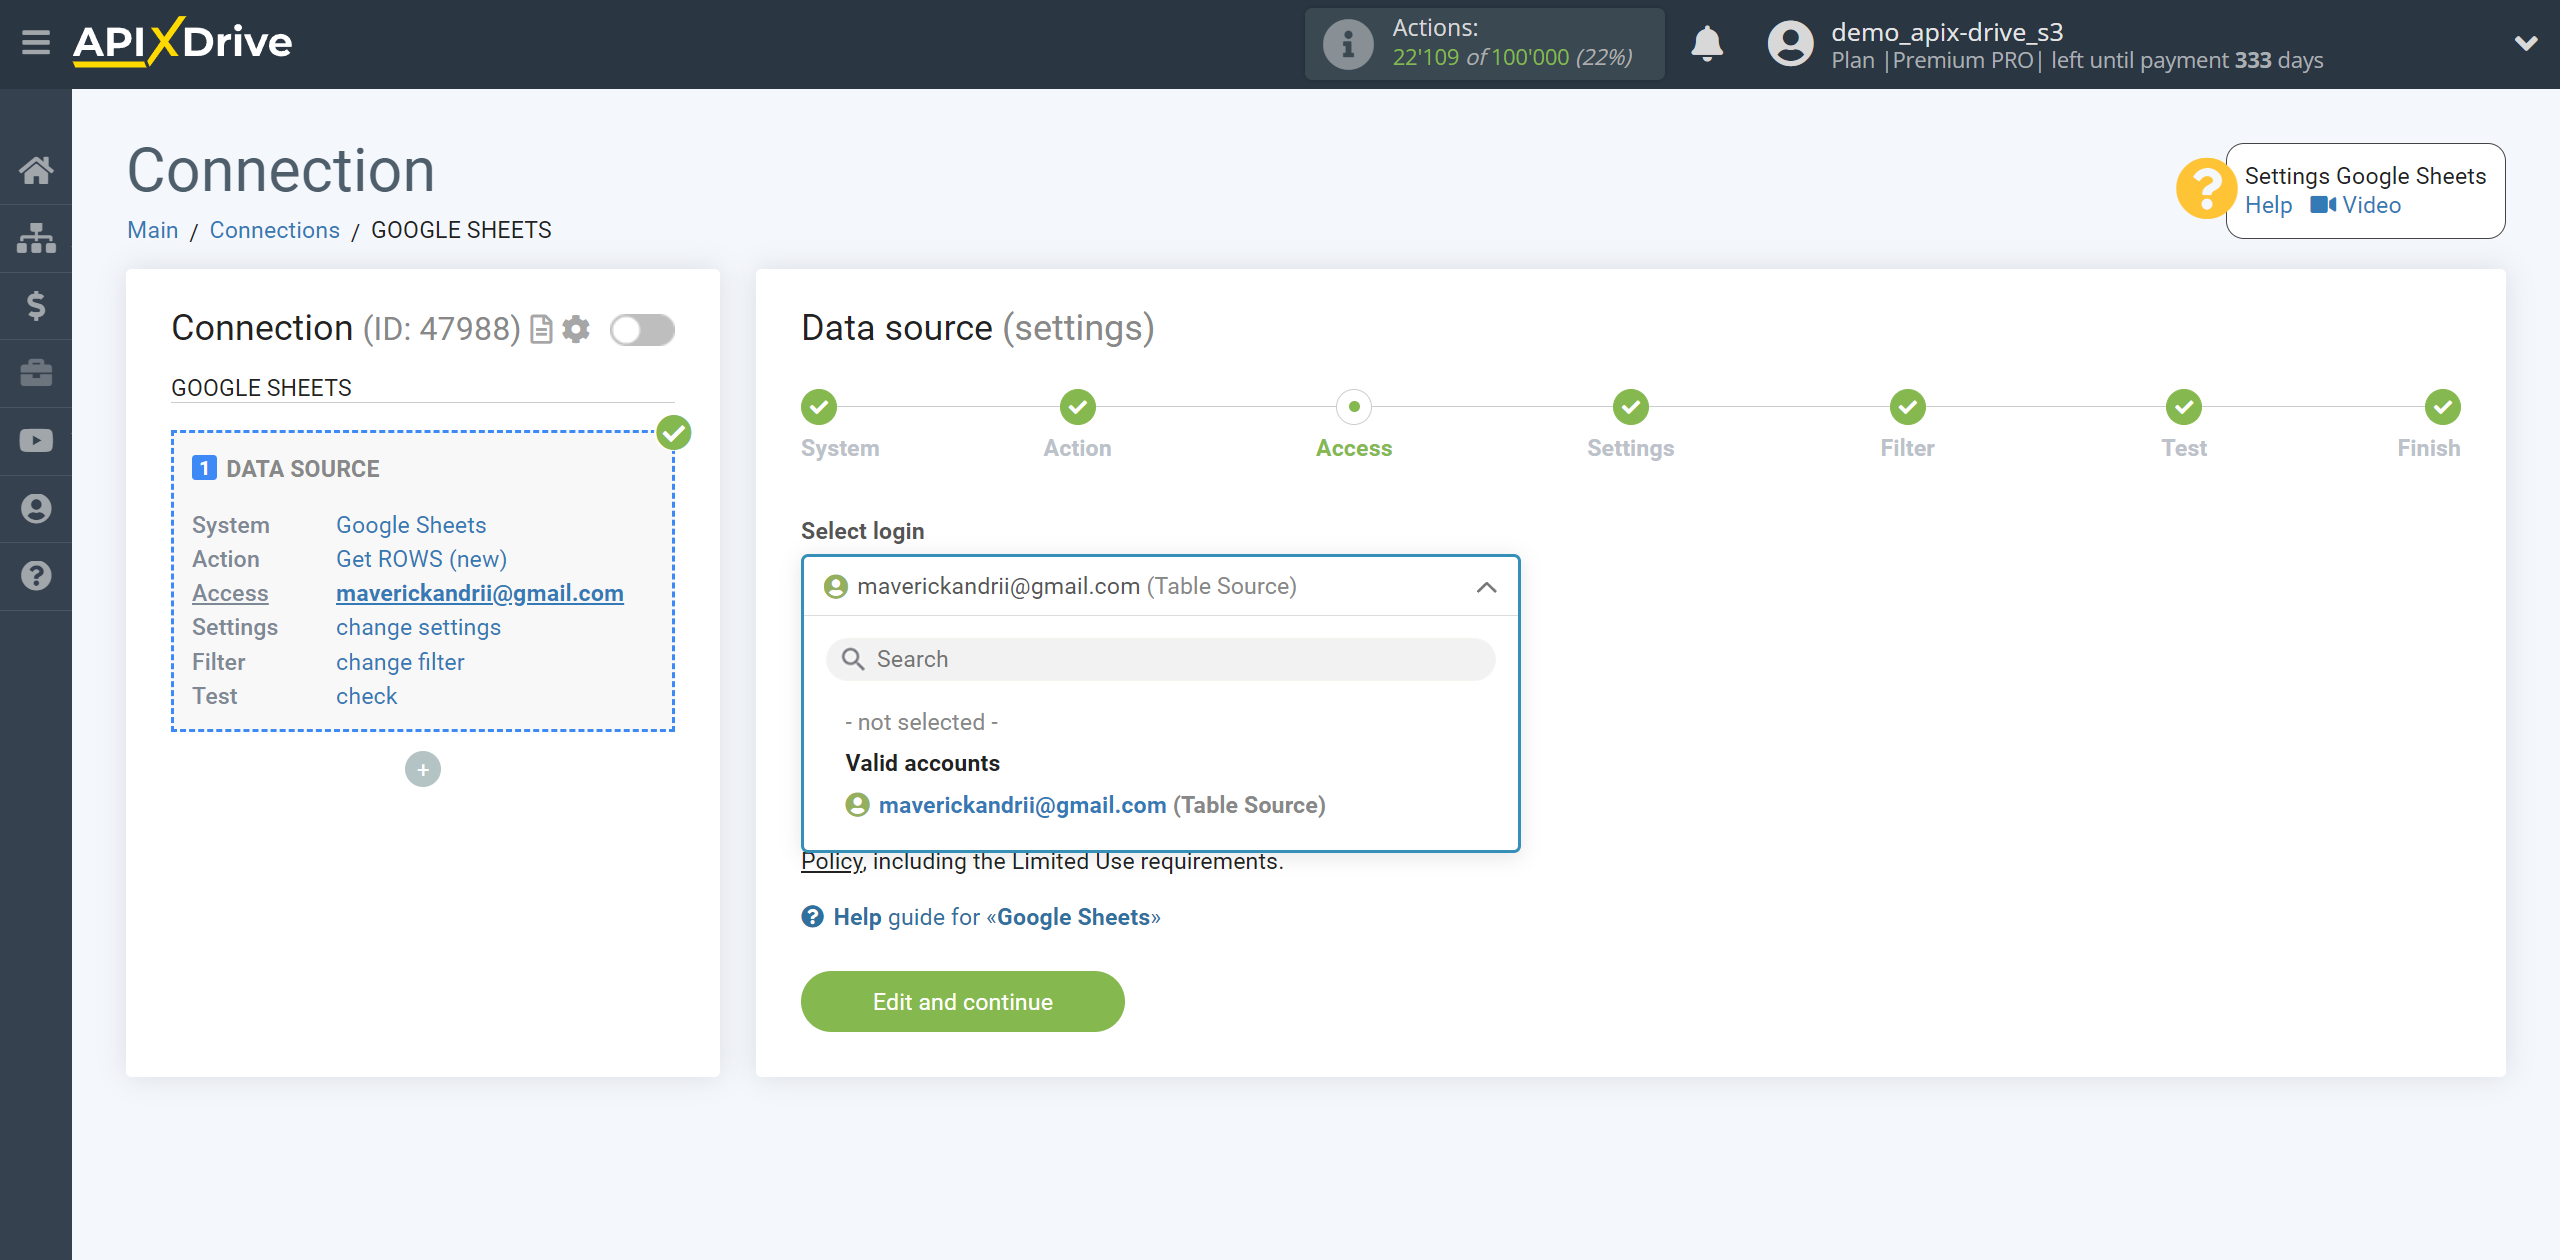This screenshot has width=2560, height=1260.
Task: Expand the user account dropdown top-right
Action: pyautogui.click(x=2521, y=44)
